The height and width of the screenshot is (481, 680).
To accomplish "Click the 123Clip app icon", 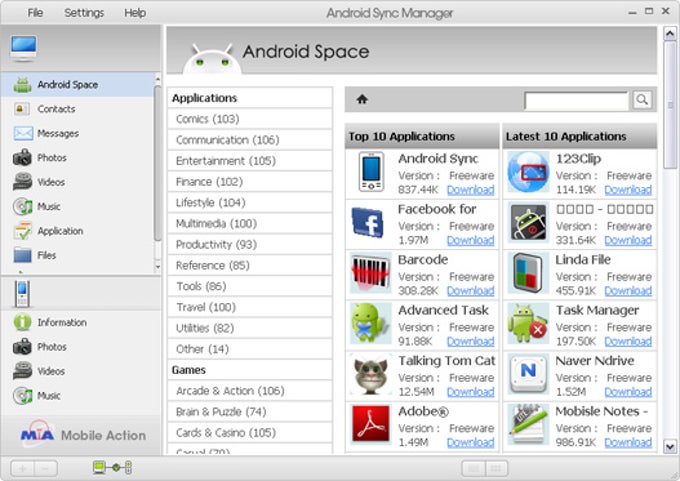I will tap(528, 172).
